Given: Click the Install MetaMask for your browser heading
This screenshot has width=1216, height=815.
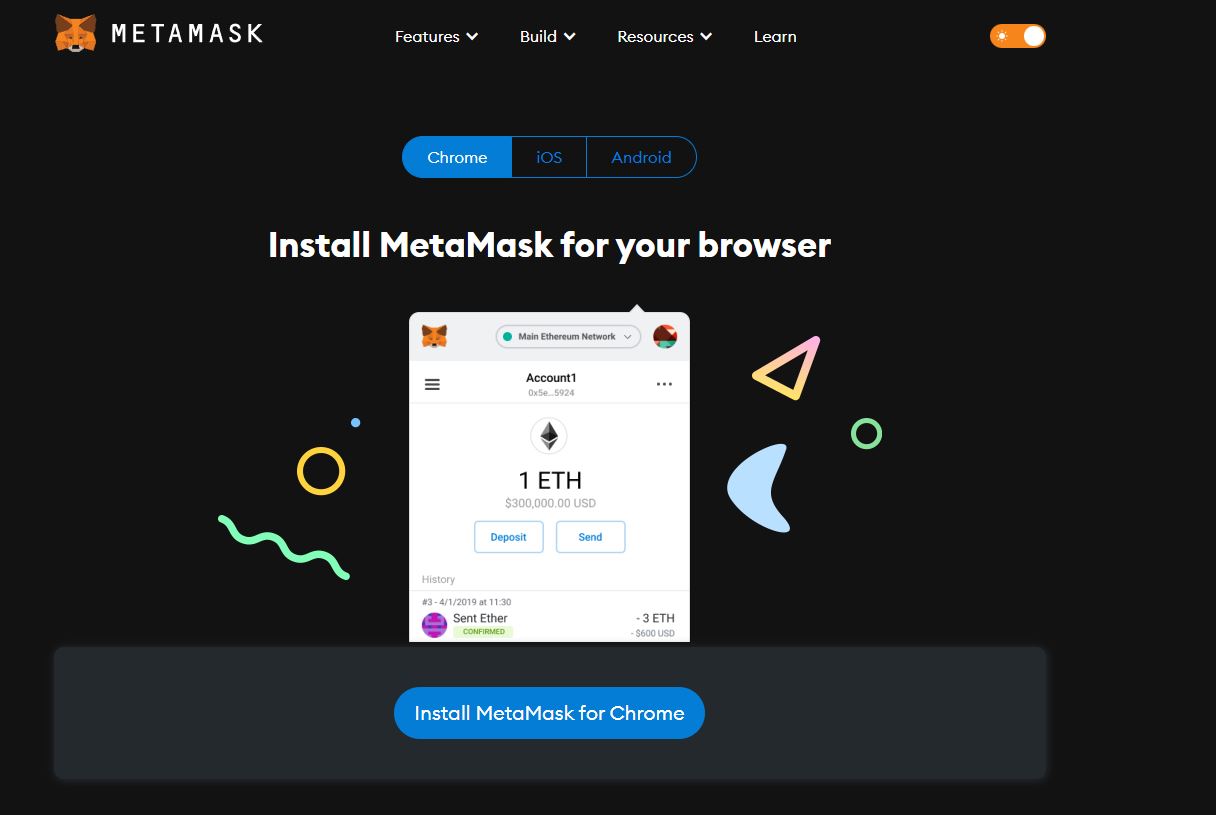Looking at the screenshot, I should 549,245.
